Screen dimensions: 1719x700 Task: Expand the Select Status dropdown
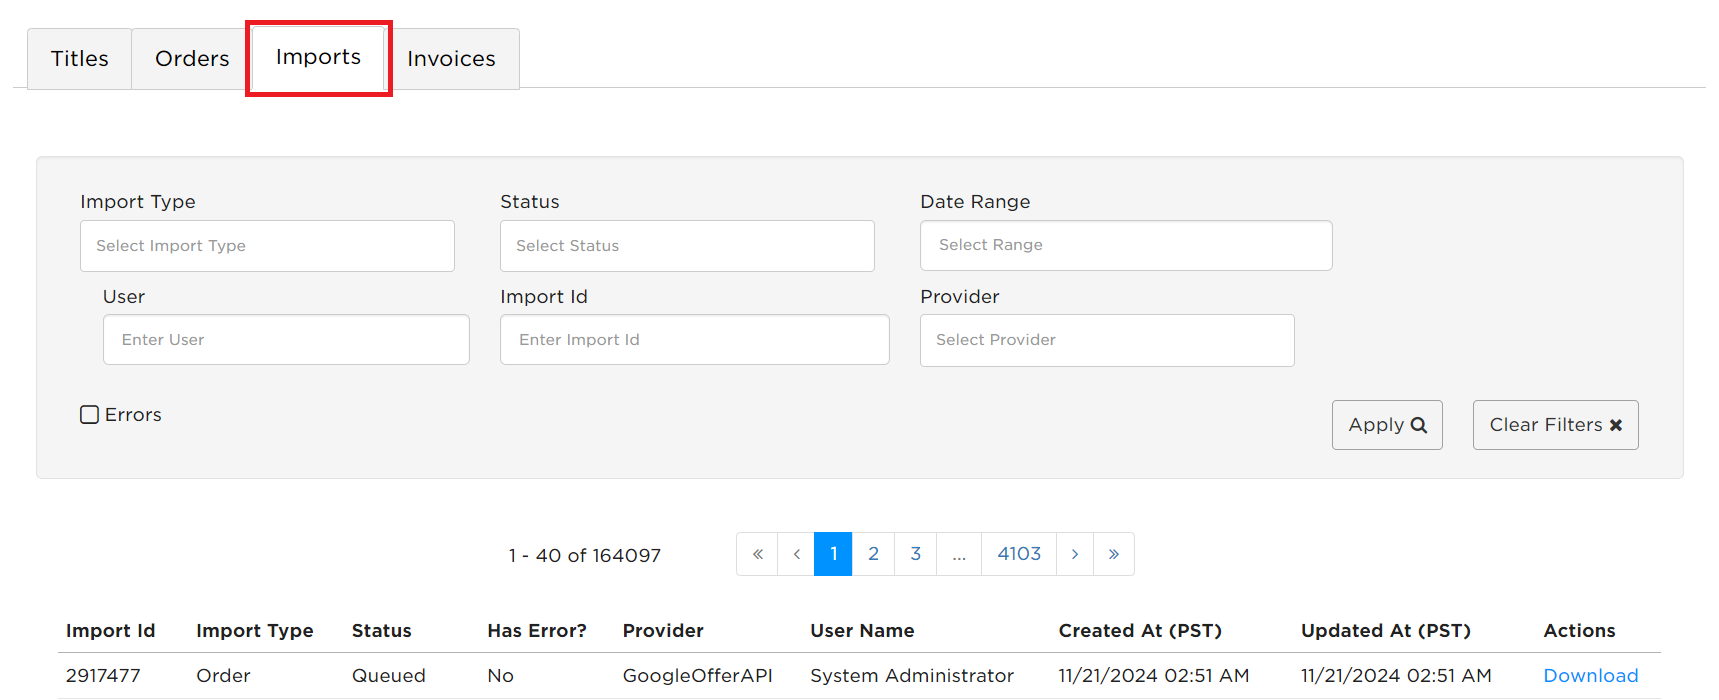687,246
